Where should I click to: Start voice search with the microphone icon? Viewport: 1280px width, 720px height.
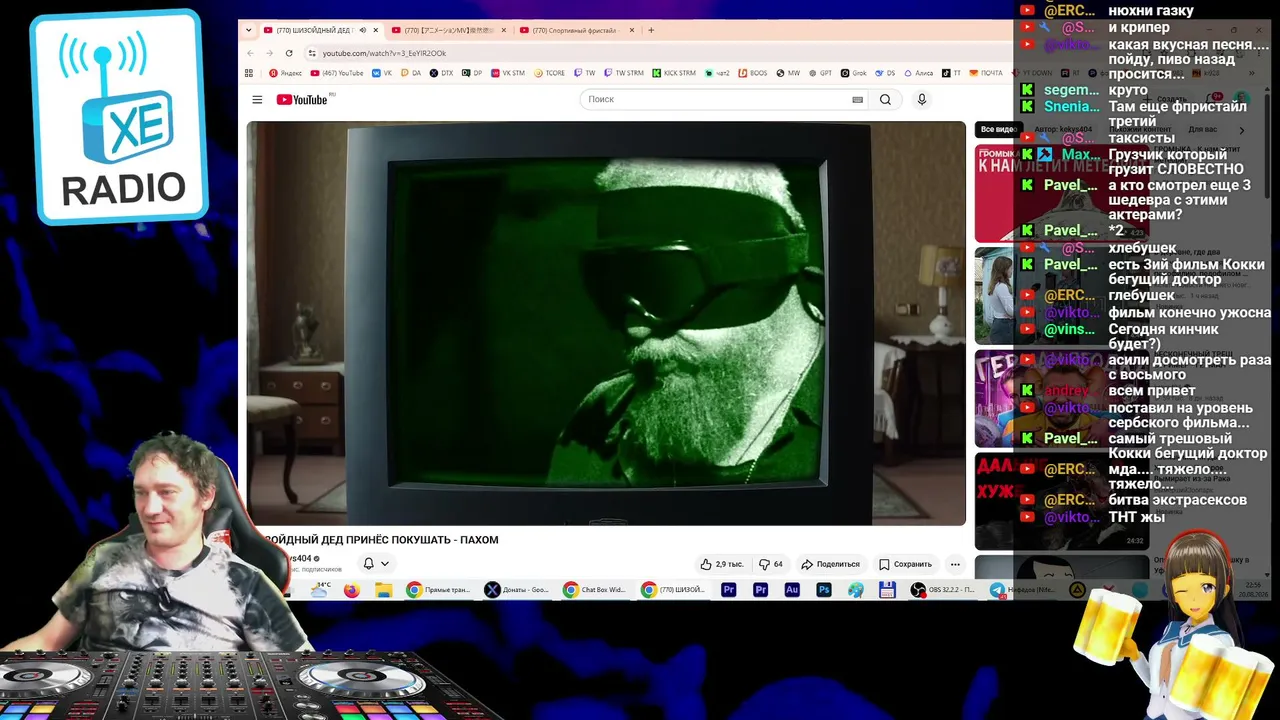[922, 100]
